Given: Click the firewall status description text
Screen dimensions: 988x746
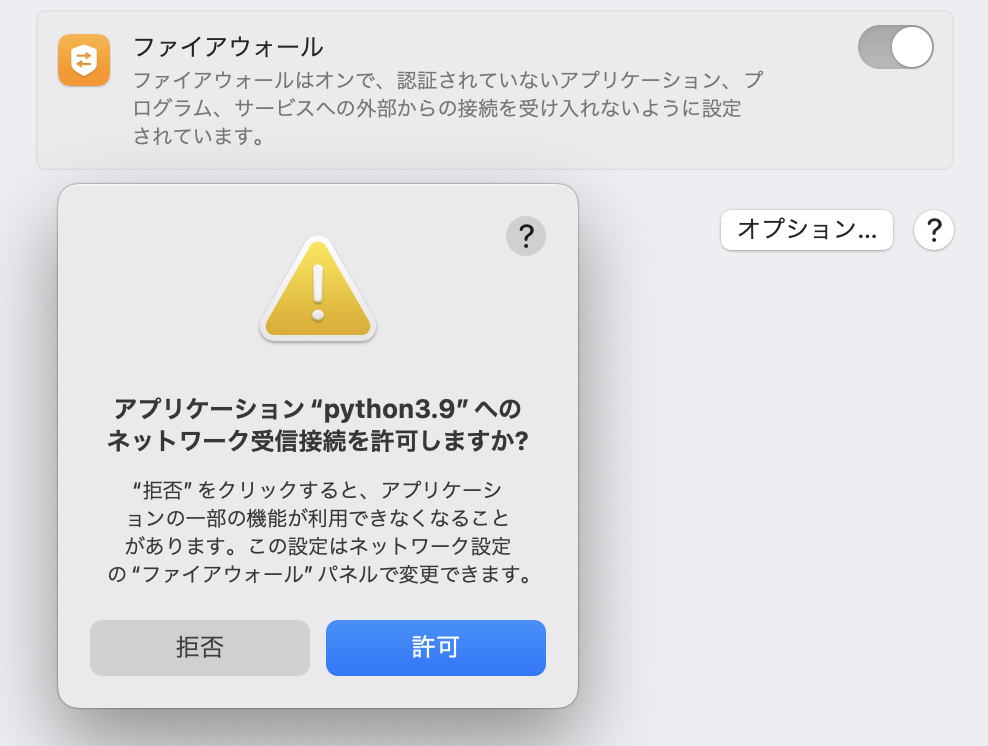Looking at the screenshot, I should [448, 108].
